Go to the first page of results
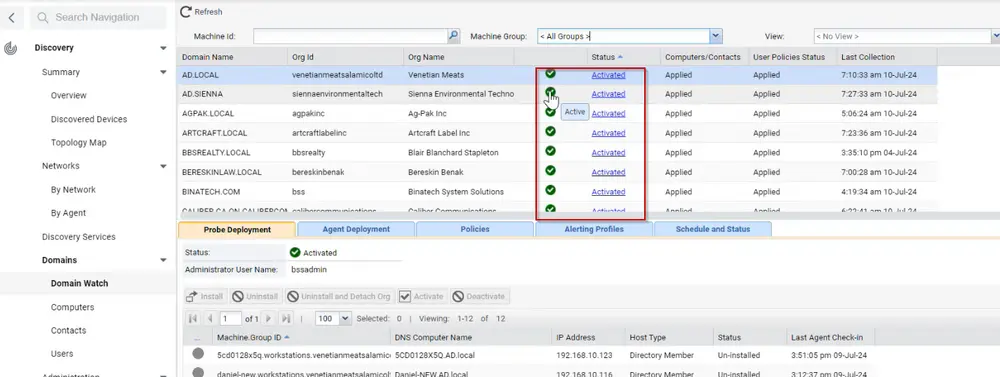1000x377 pixels. (193, 318)
